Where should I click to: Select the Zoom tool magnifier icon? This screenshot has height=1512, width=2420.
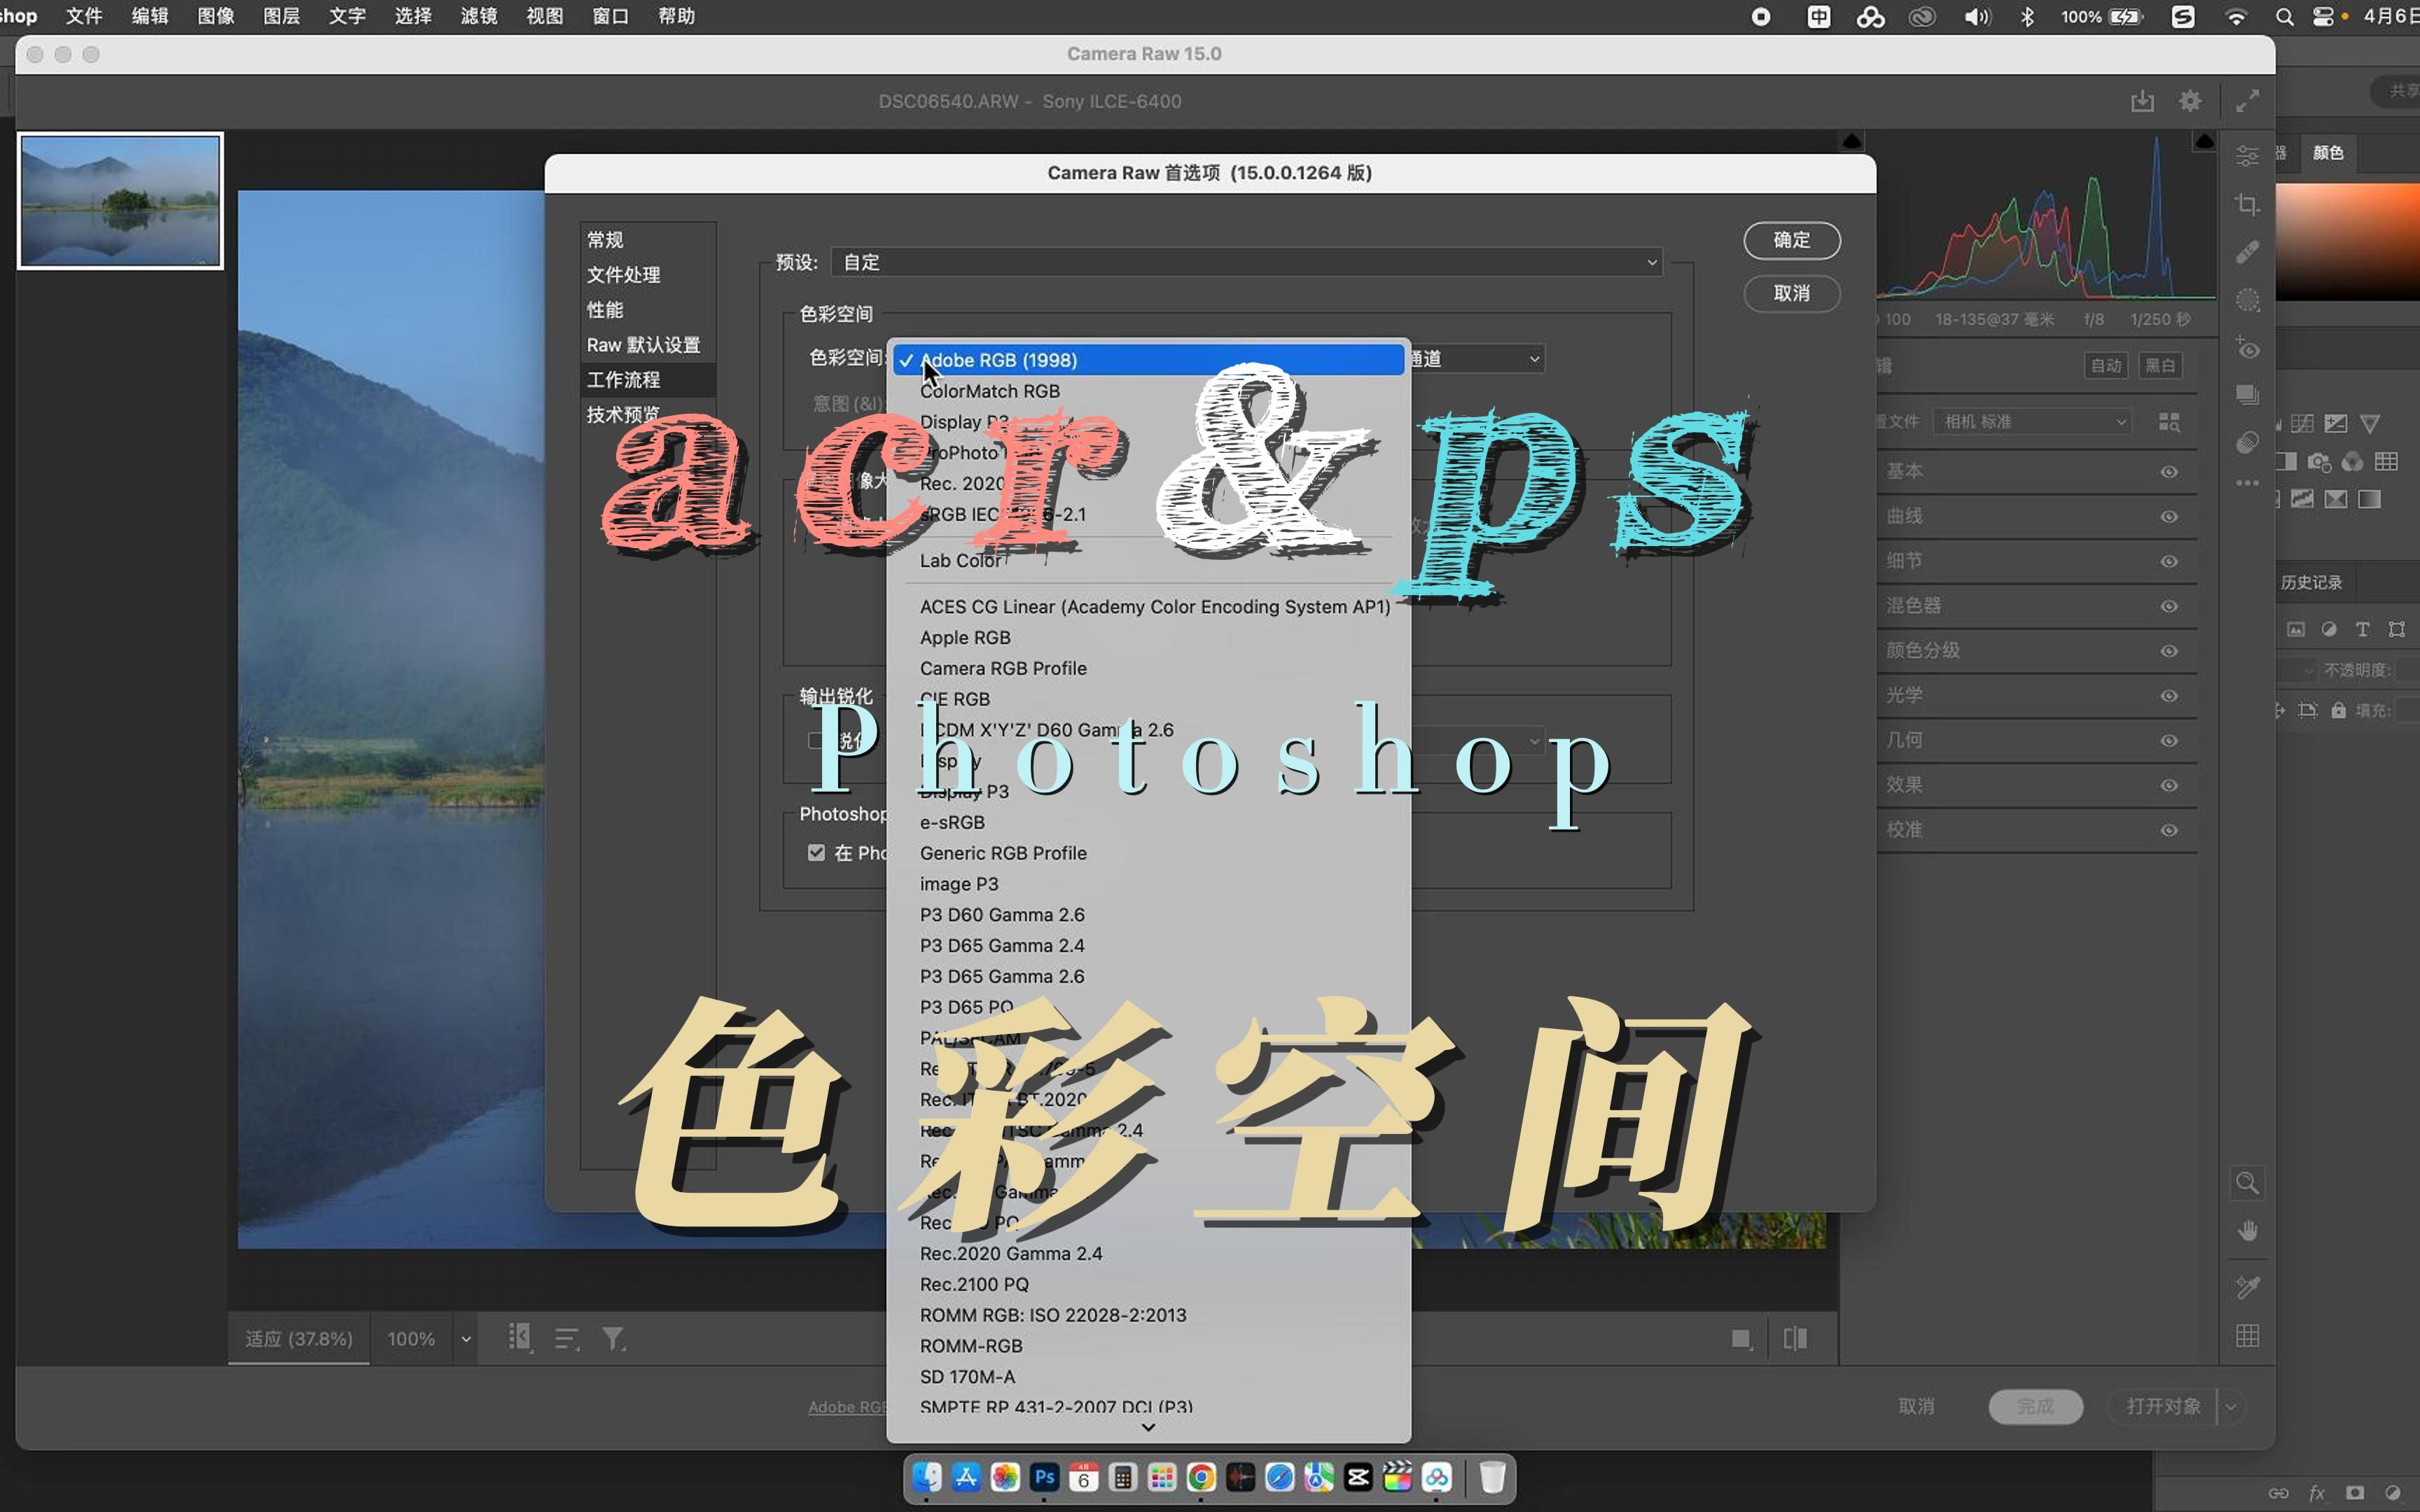click(x=2247, y=1183)
